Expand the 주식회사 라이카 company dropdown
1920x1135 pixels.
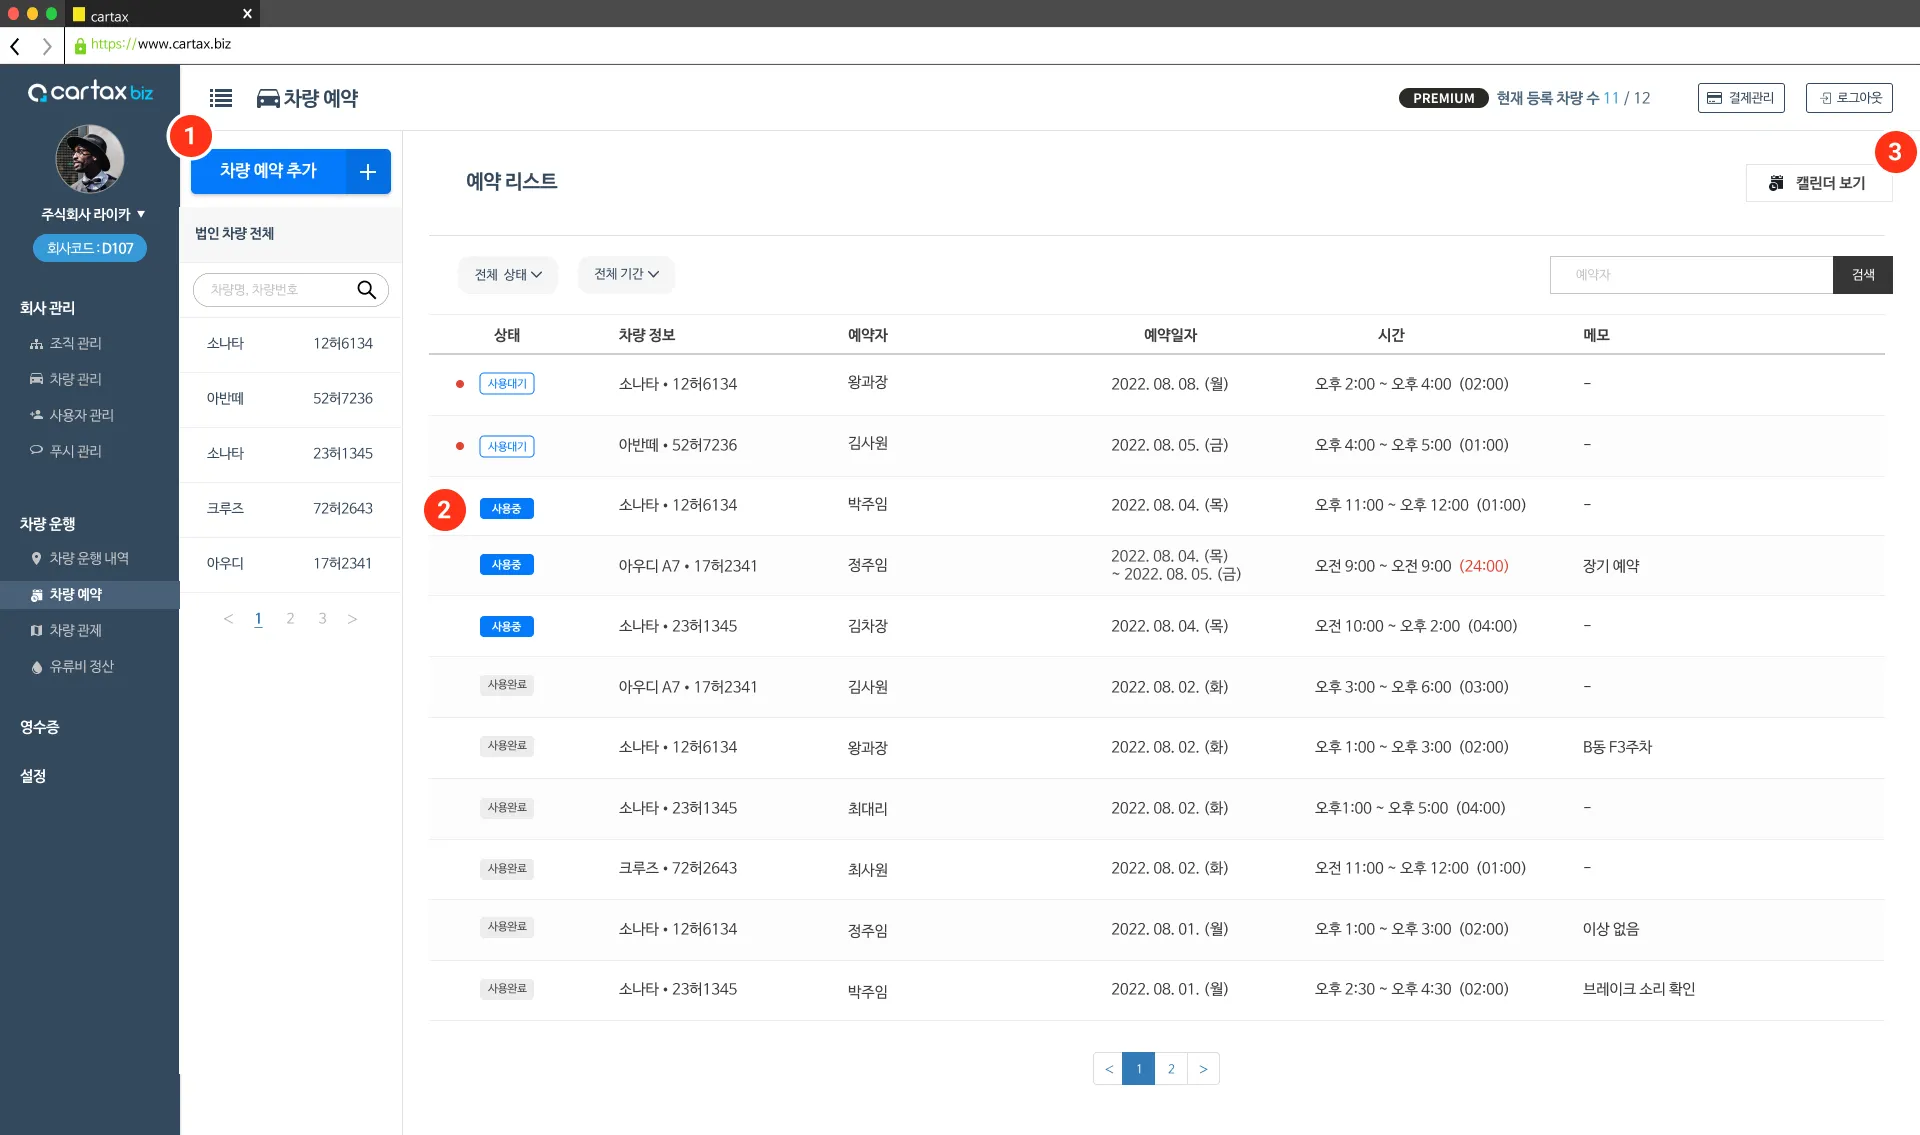click(x=93, y=214)
